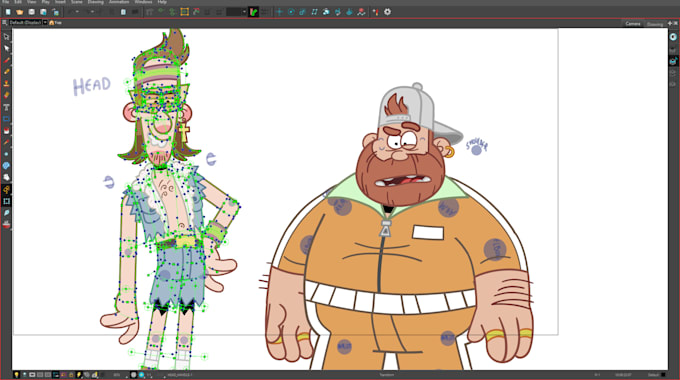Viewport: 680px width, 380px height.
Task: Toggle the highlighted green-red icon in top toolbar
Action: [254, 12]
